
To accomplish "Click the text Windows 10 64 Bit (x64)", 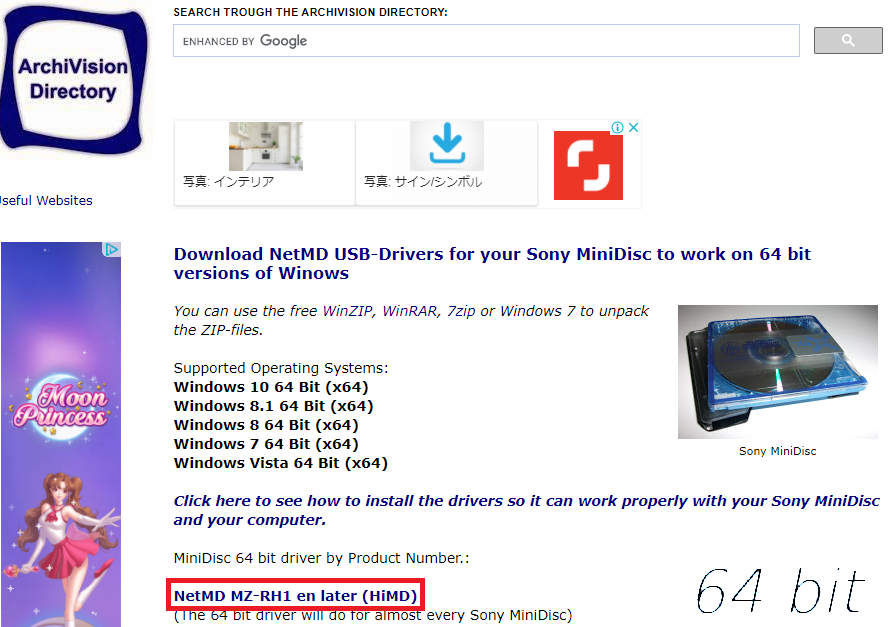I will 271,387.
